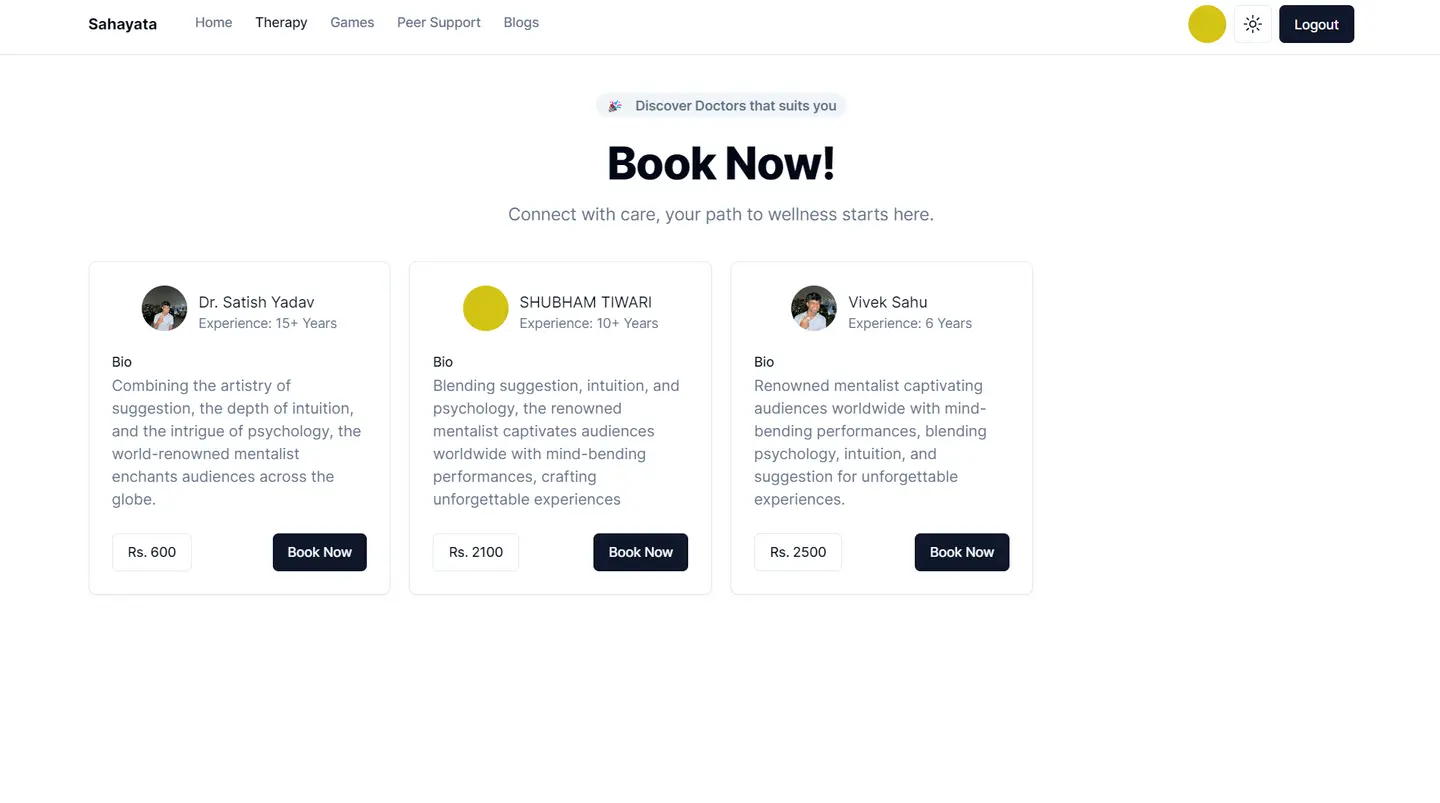Click the Rs. 2500 price tag
The image size is (1440, 803).
click(798, 552)
